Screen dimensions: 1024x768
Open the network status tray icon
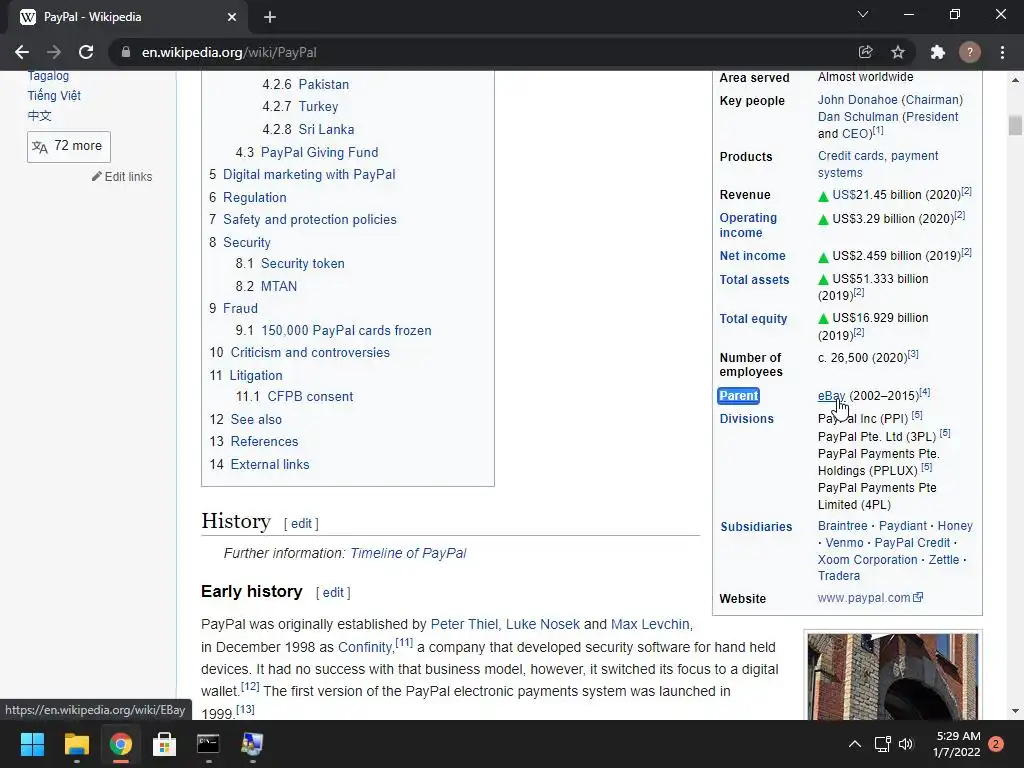pyautogui.click(x=882, y=744)
